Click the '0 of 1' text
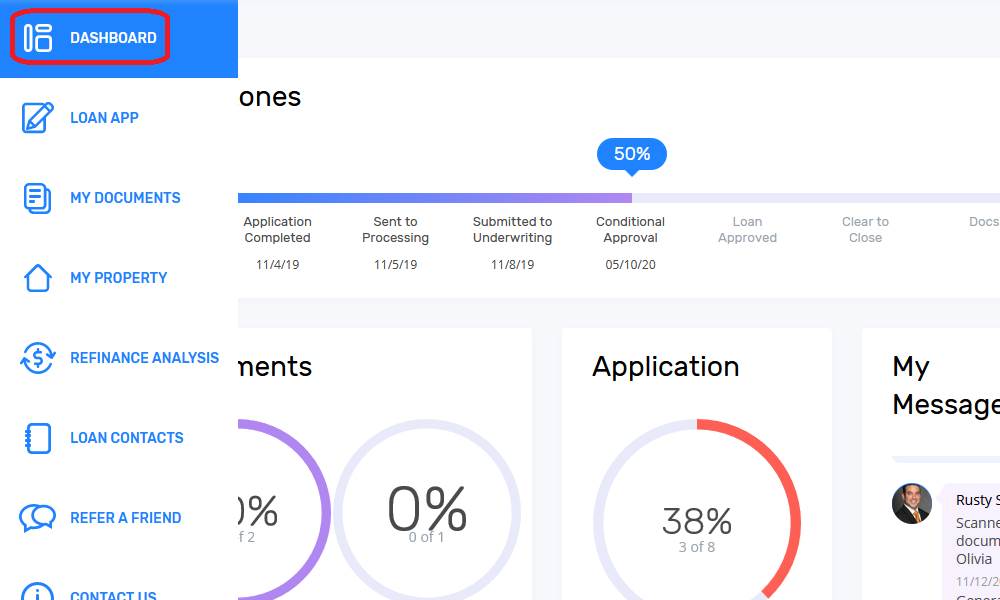This screenshot has width=1000, height=600. click(x=427, y=538)
